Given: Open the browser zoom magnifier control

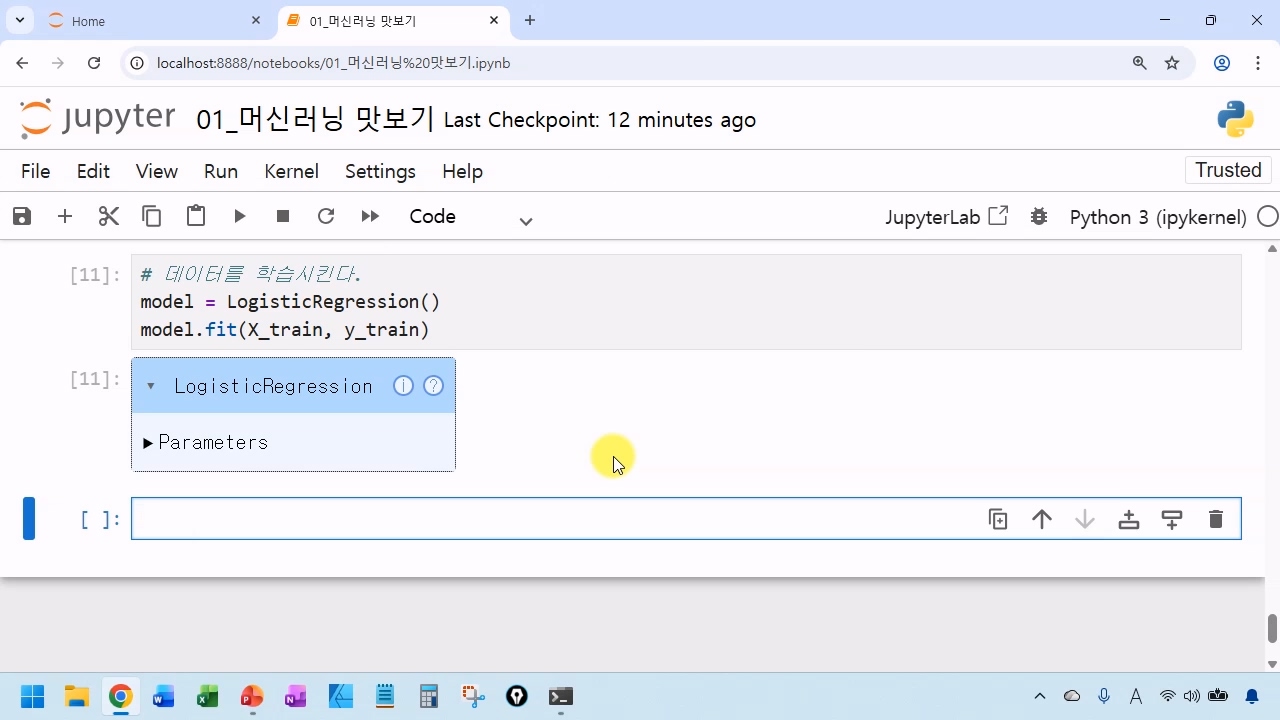Looking at the screenshot, I should [1140, 63].
